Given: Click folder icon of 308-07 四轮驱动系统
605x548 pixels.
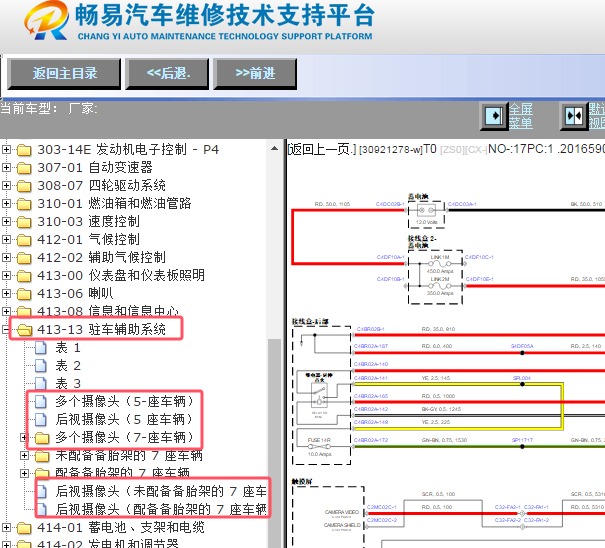Looking at the screenshot, I should [x=24, y=186].
